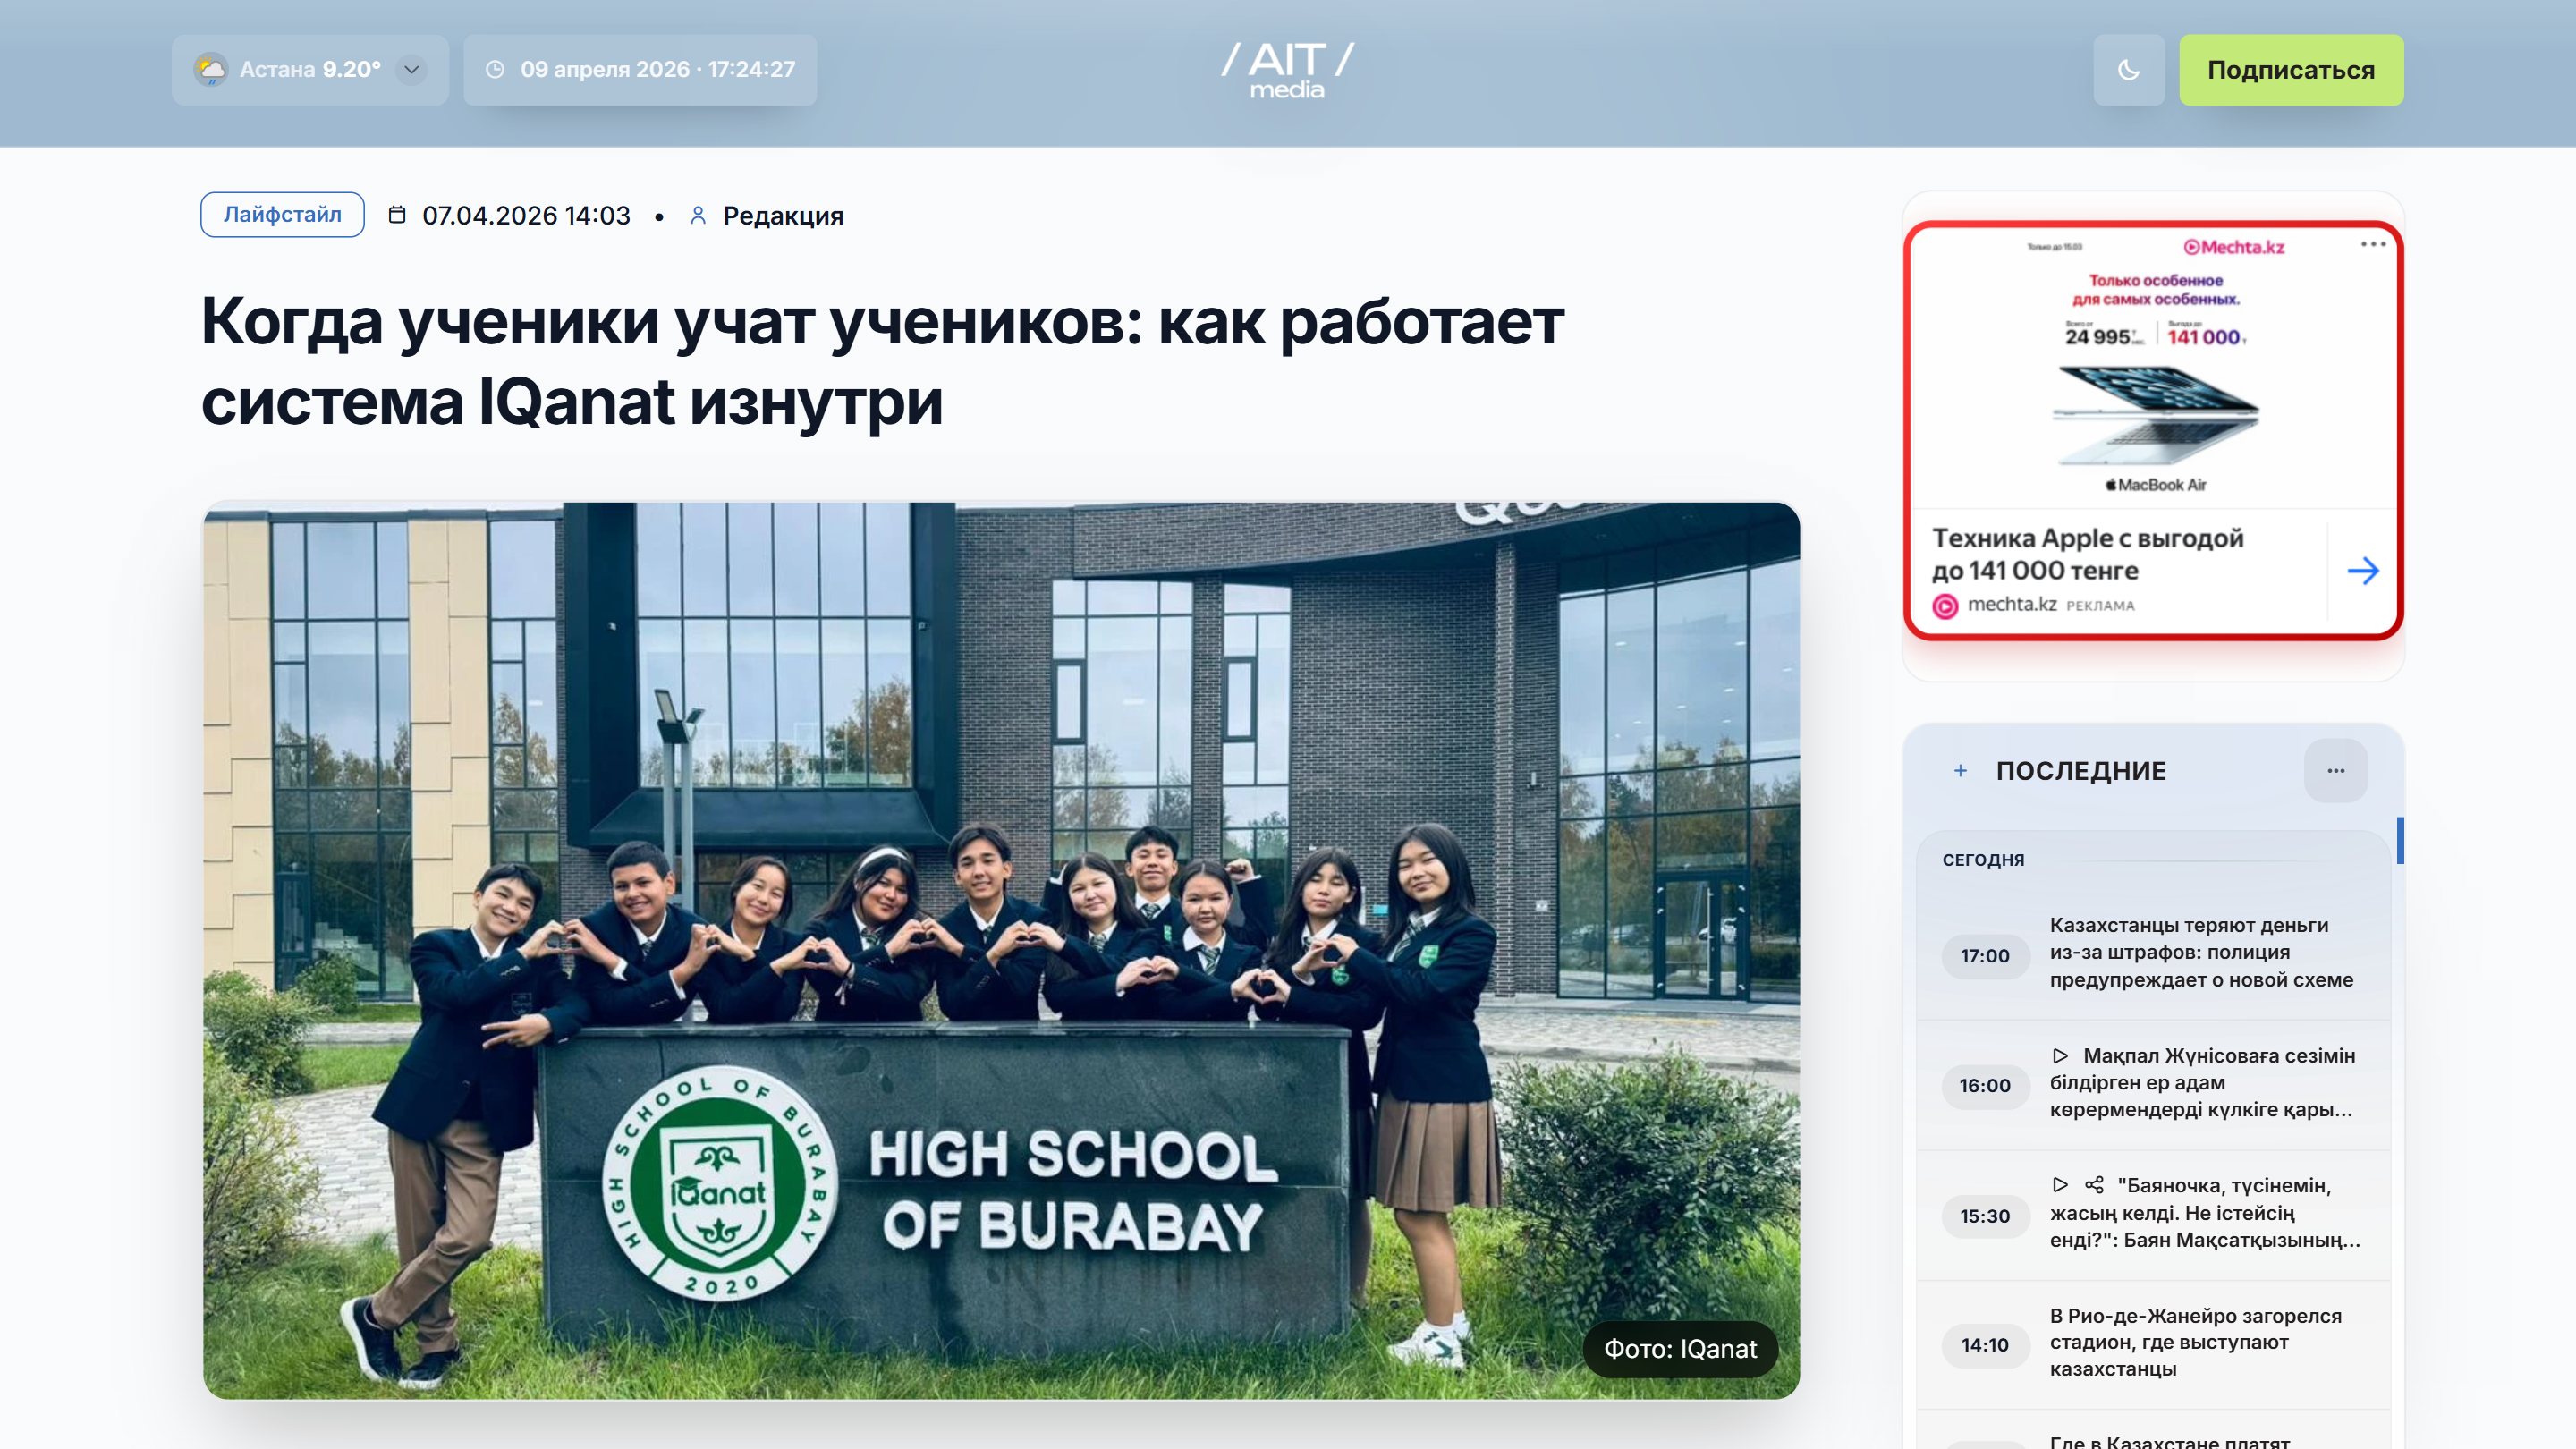Expand the Астана weather dropdown chevron
The height and width of the screenshot is (1449, 2576).
coord(412,70)
